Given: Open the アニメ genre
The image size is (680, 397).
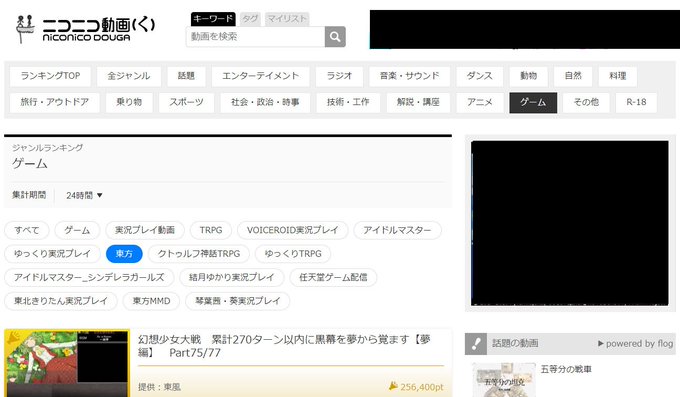Looking at the screenshot, I should [480, 102].
